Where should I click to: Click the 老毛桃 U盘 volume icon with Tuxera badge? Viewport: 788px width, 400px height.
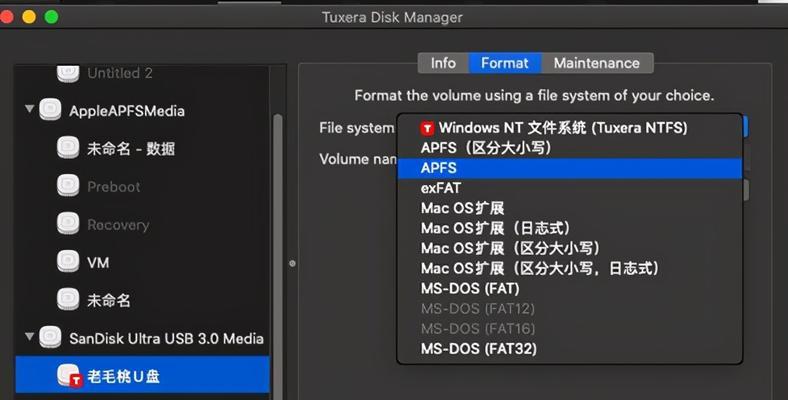pos(69,376)
